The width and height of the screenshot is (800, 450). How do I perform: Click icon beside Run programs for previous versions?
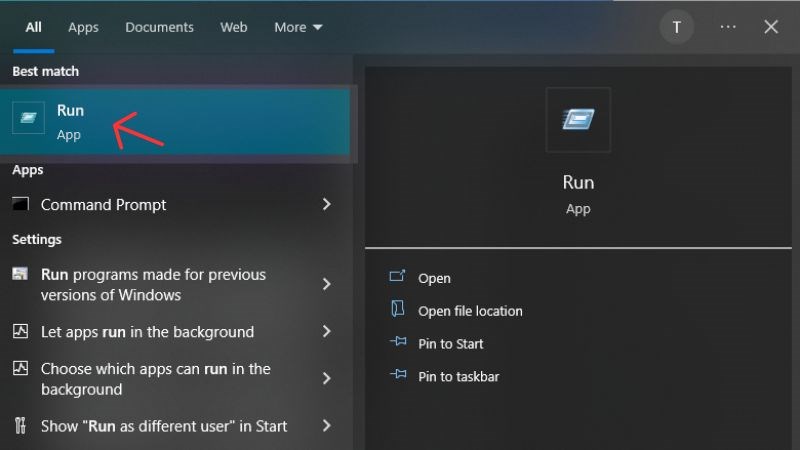tap(20, 274)
